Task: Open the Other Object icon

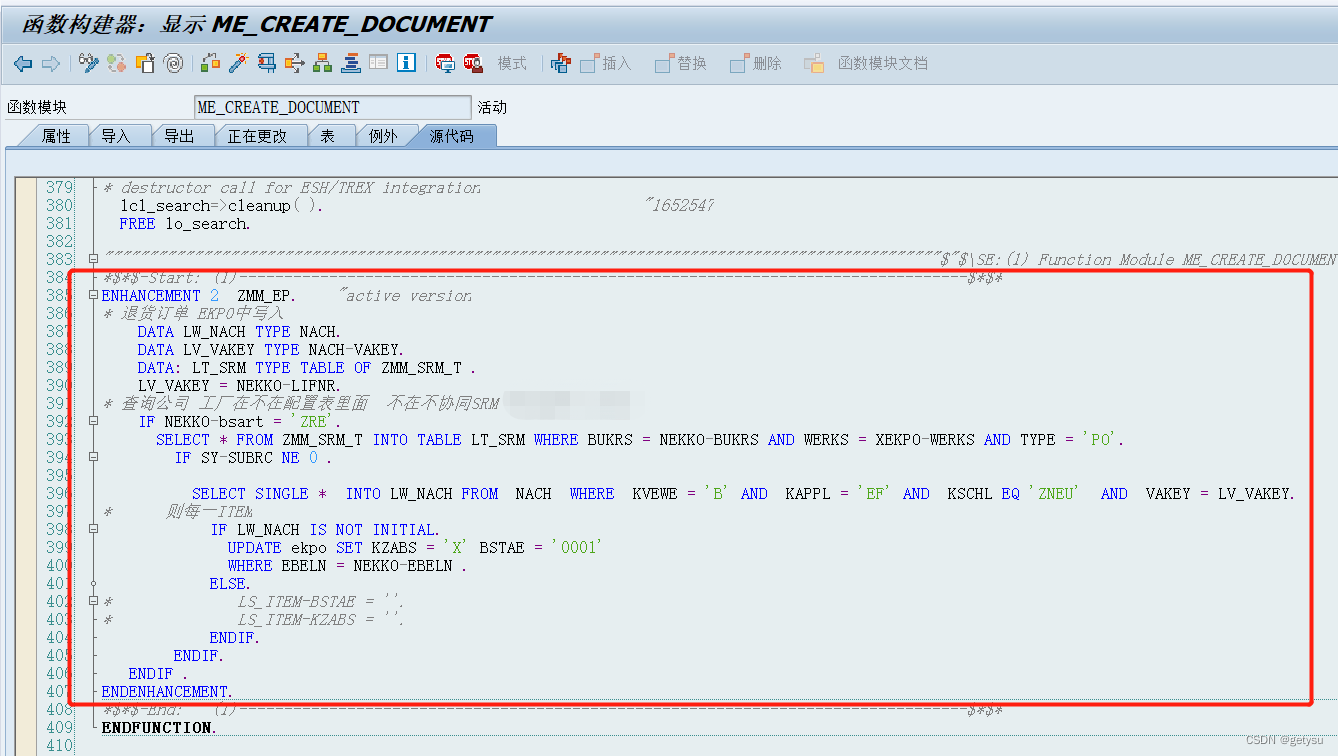Action: pyautogui.click(x=146, y=63)
